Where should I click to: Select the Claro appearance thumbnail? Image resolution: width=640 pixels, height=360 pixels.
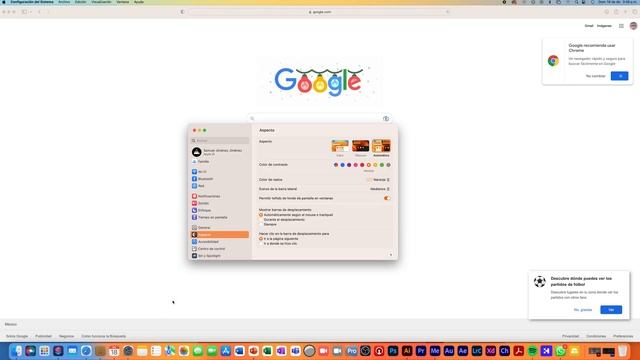tap(340, 146)
